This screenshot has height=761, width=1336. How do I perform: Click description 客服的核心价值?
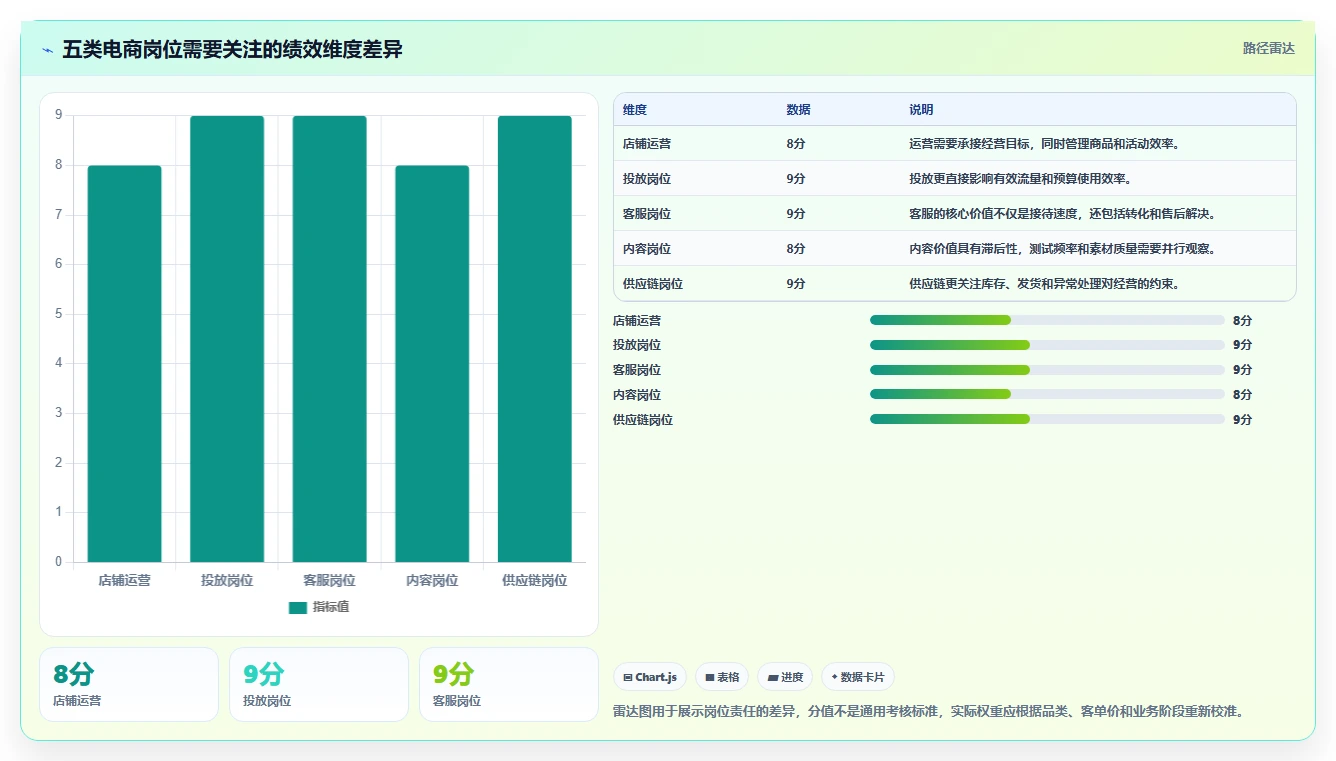pyautogui.click(x=1062, y=214)
